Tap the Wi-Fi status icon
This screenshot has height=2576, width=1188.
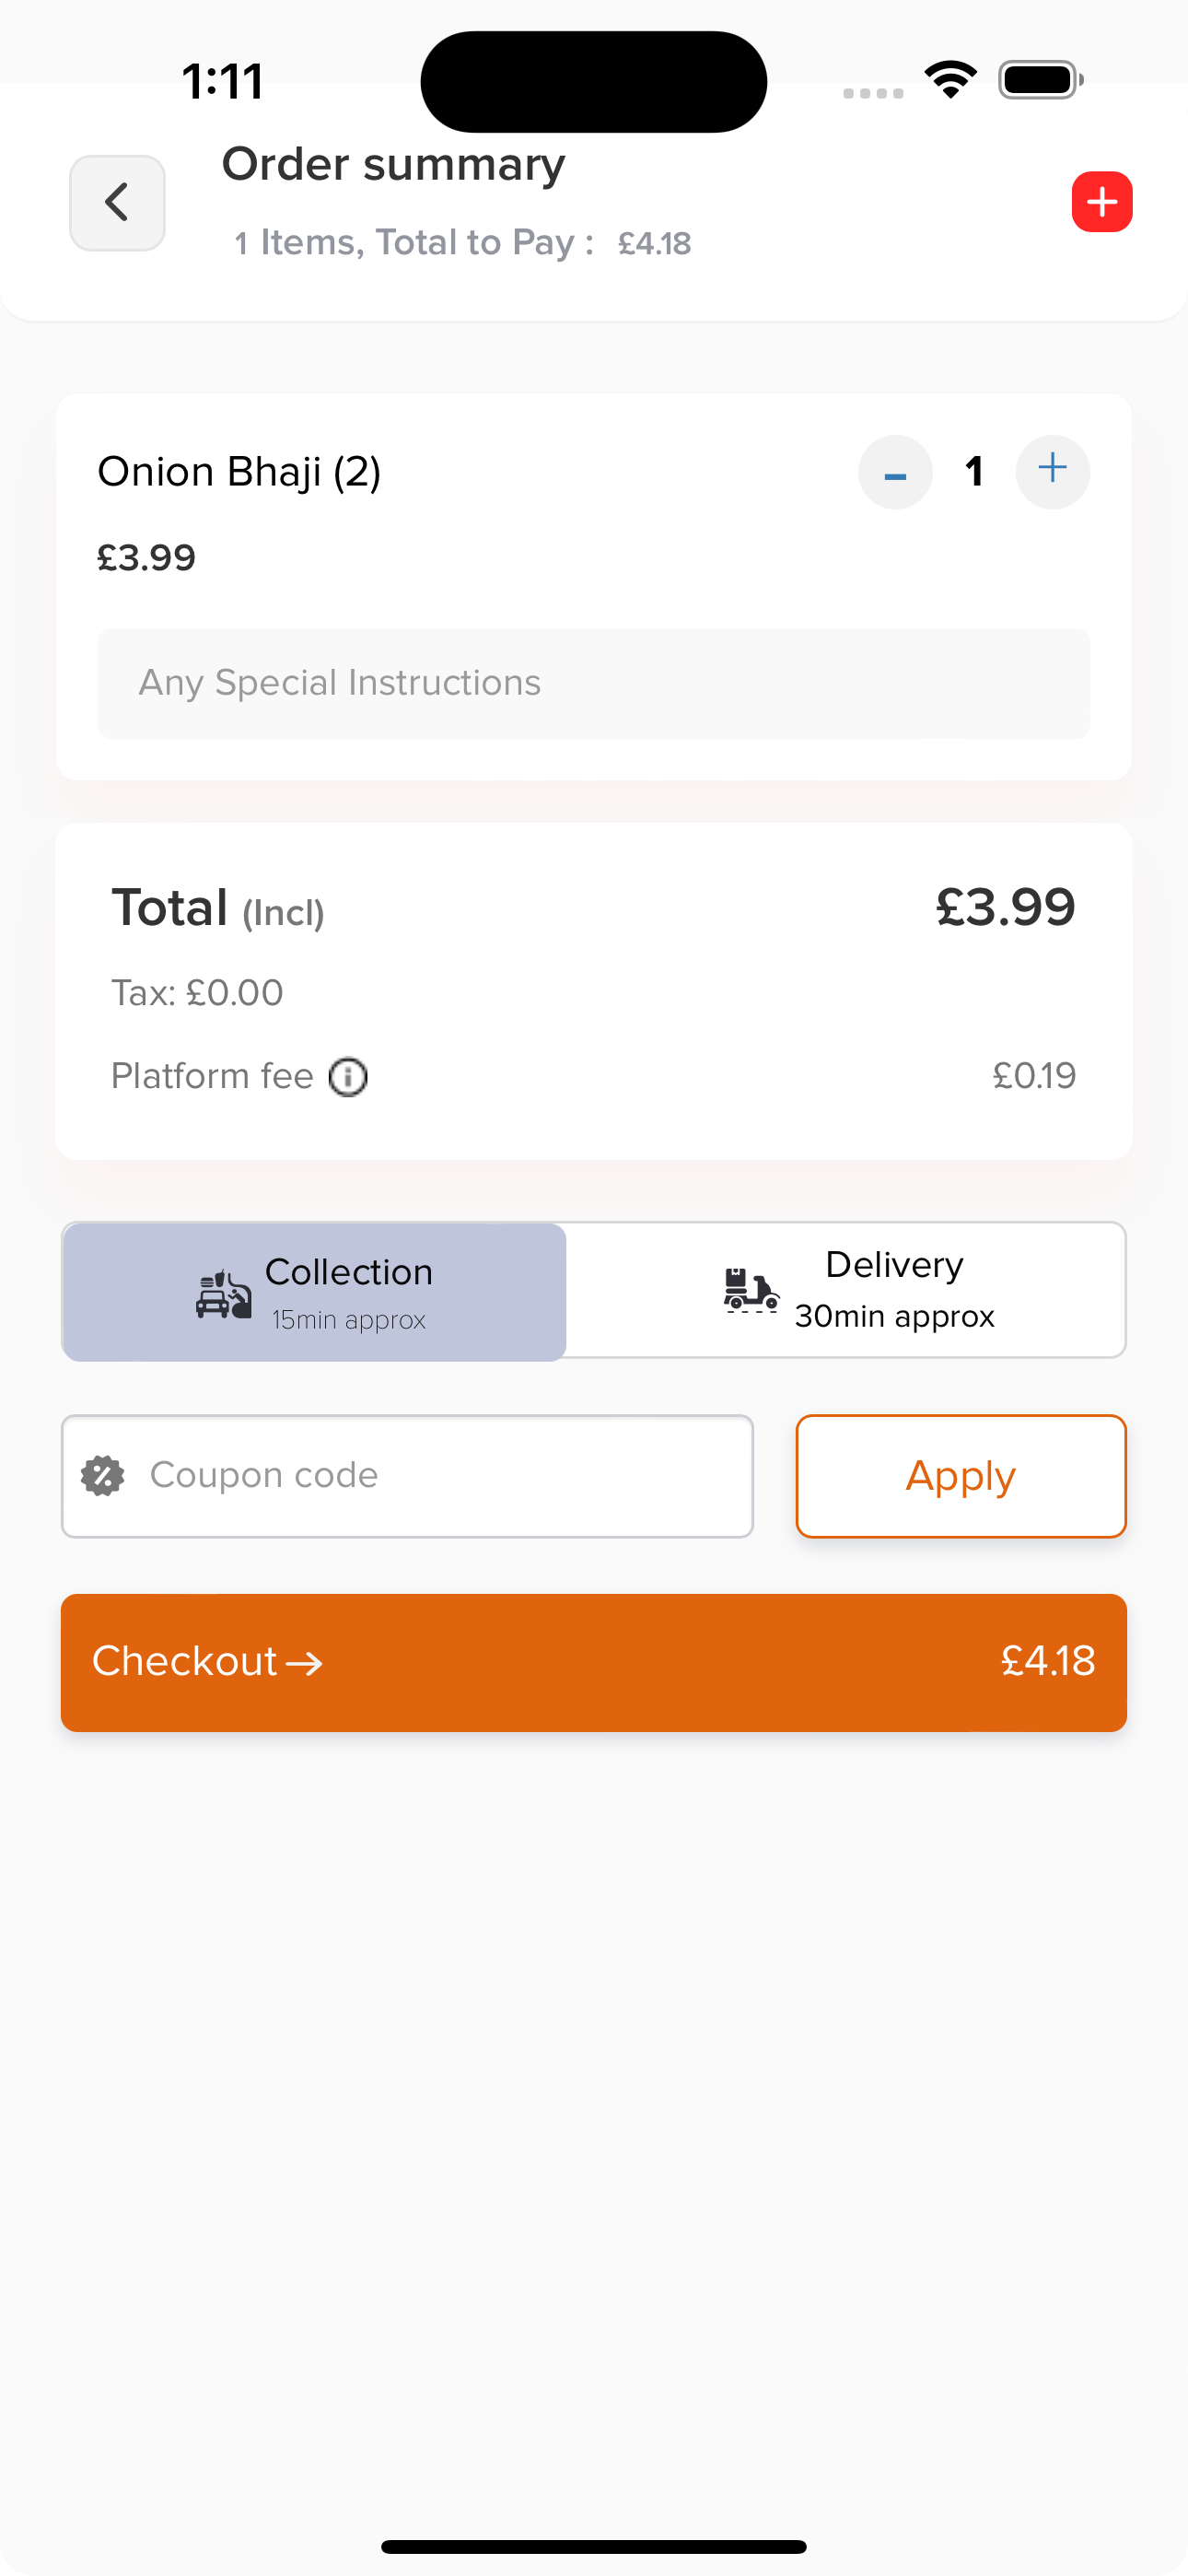click(x=950, y=80)
